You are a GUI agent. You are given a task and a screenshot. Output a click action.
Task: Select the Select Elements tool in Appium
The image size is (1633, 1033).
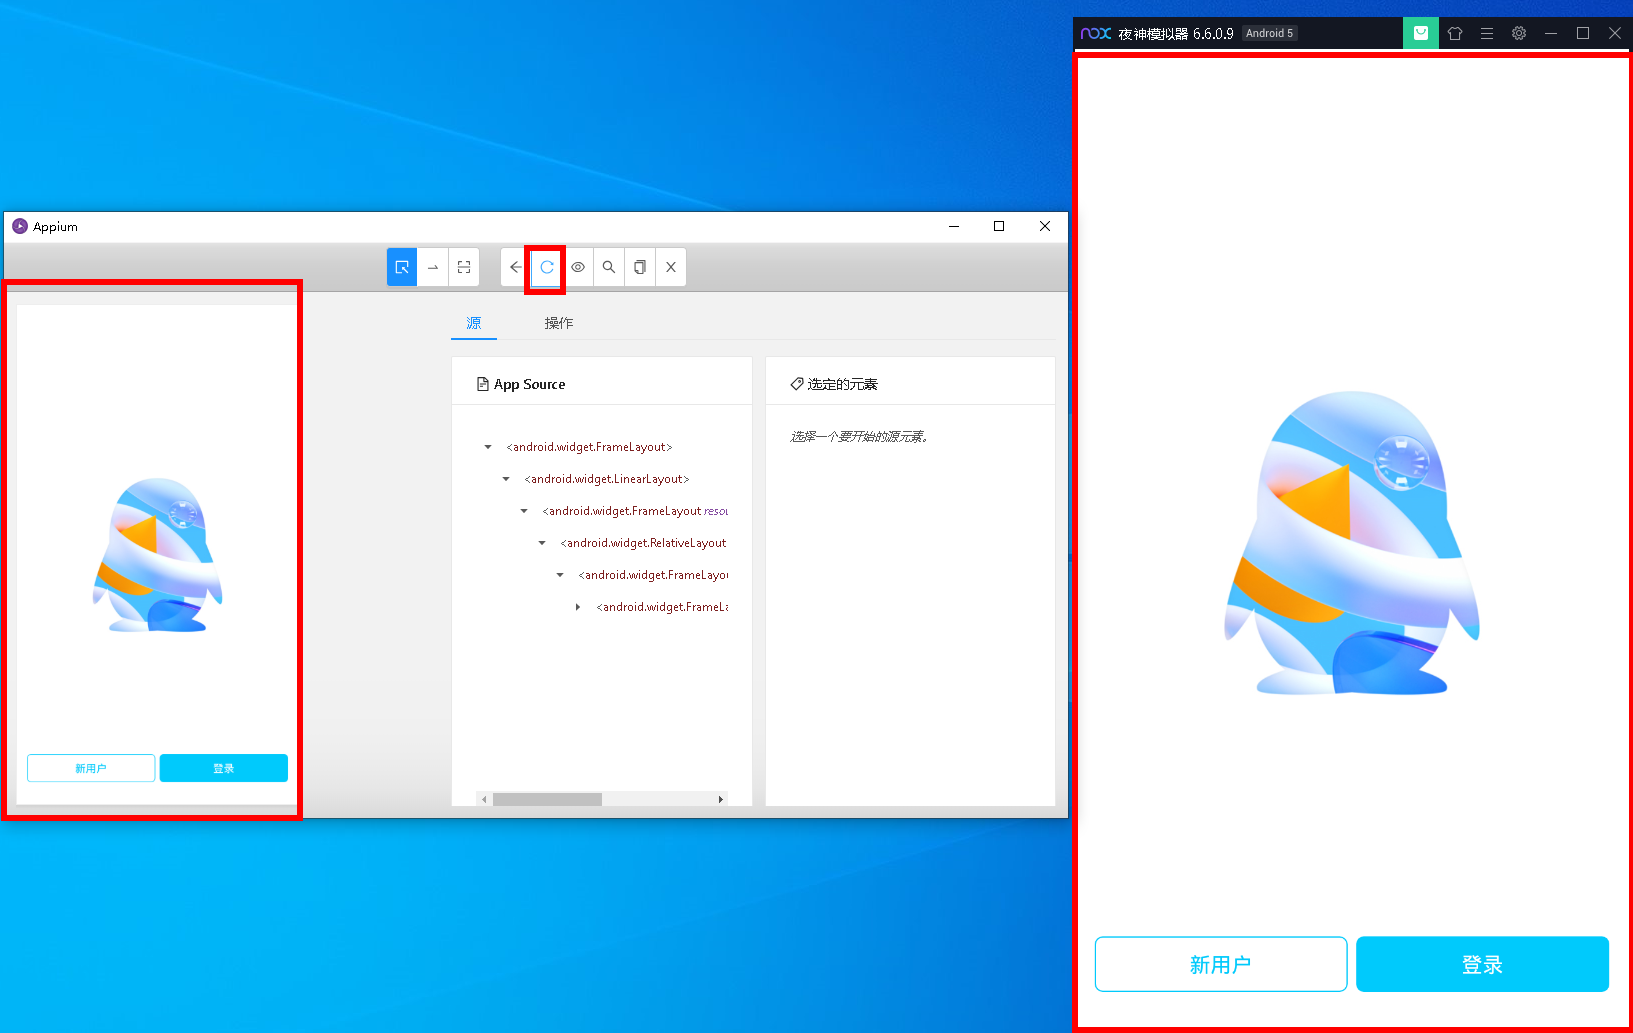coord(402,267)
